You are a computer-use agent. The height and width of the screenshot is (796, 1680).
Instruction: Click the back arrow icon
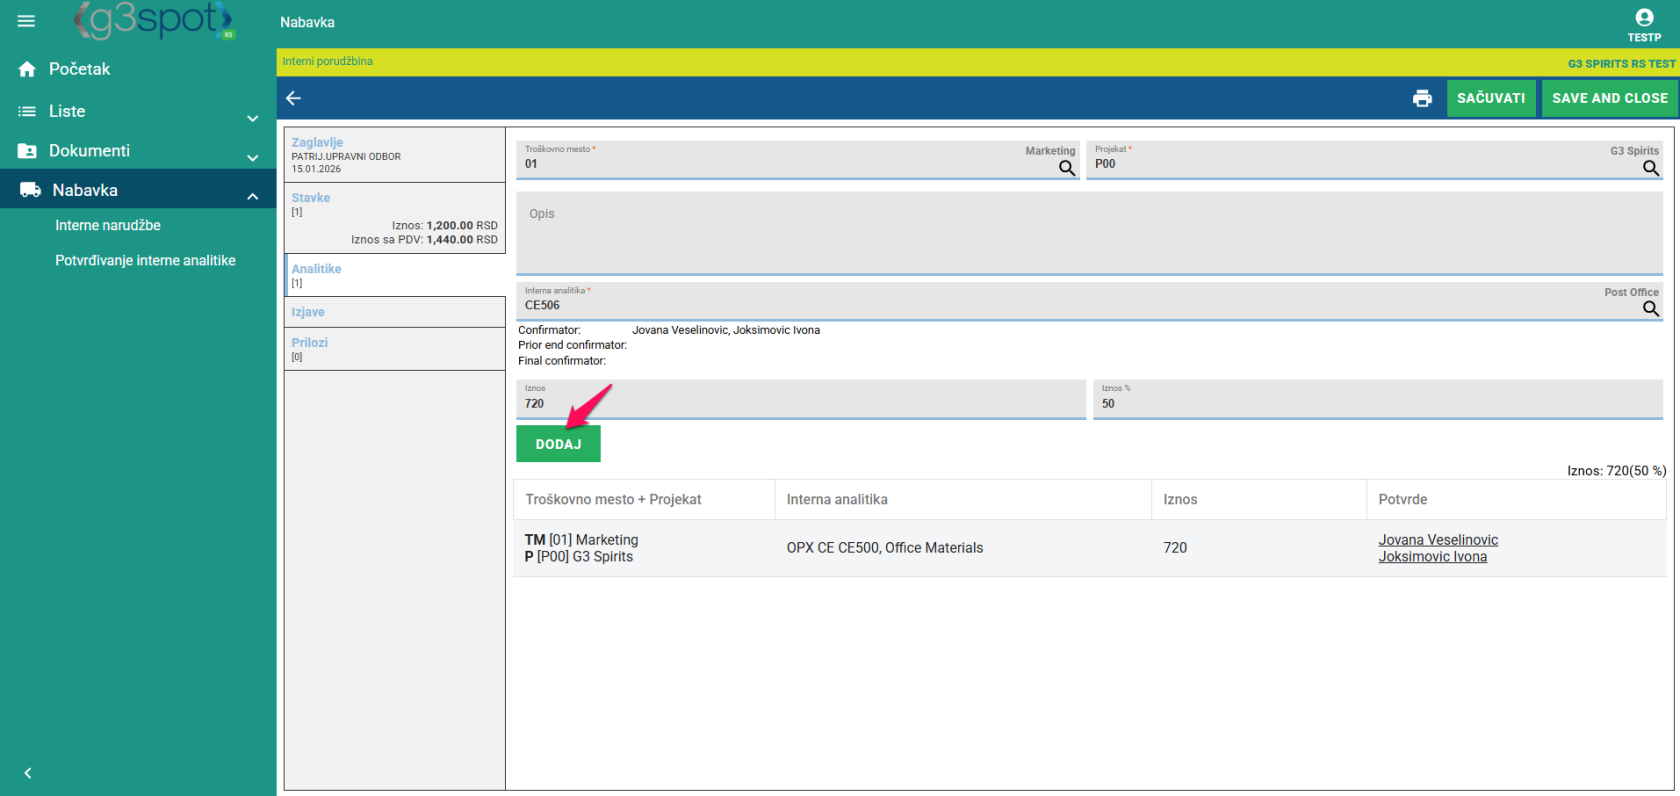coord(293,98)
